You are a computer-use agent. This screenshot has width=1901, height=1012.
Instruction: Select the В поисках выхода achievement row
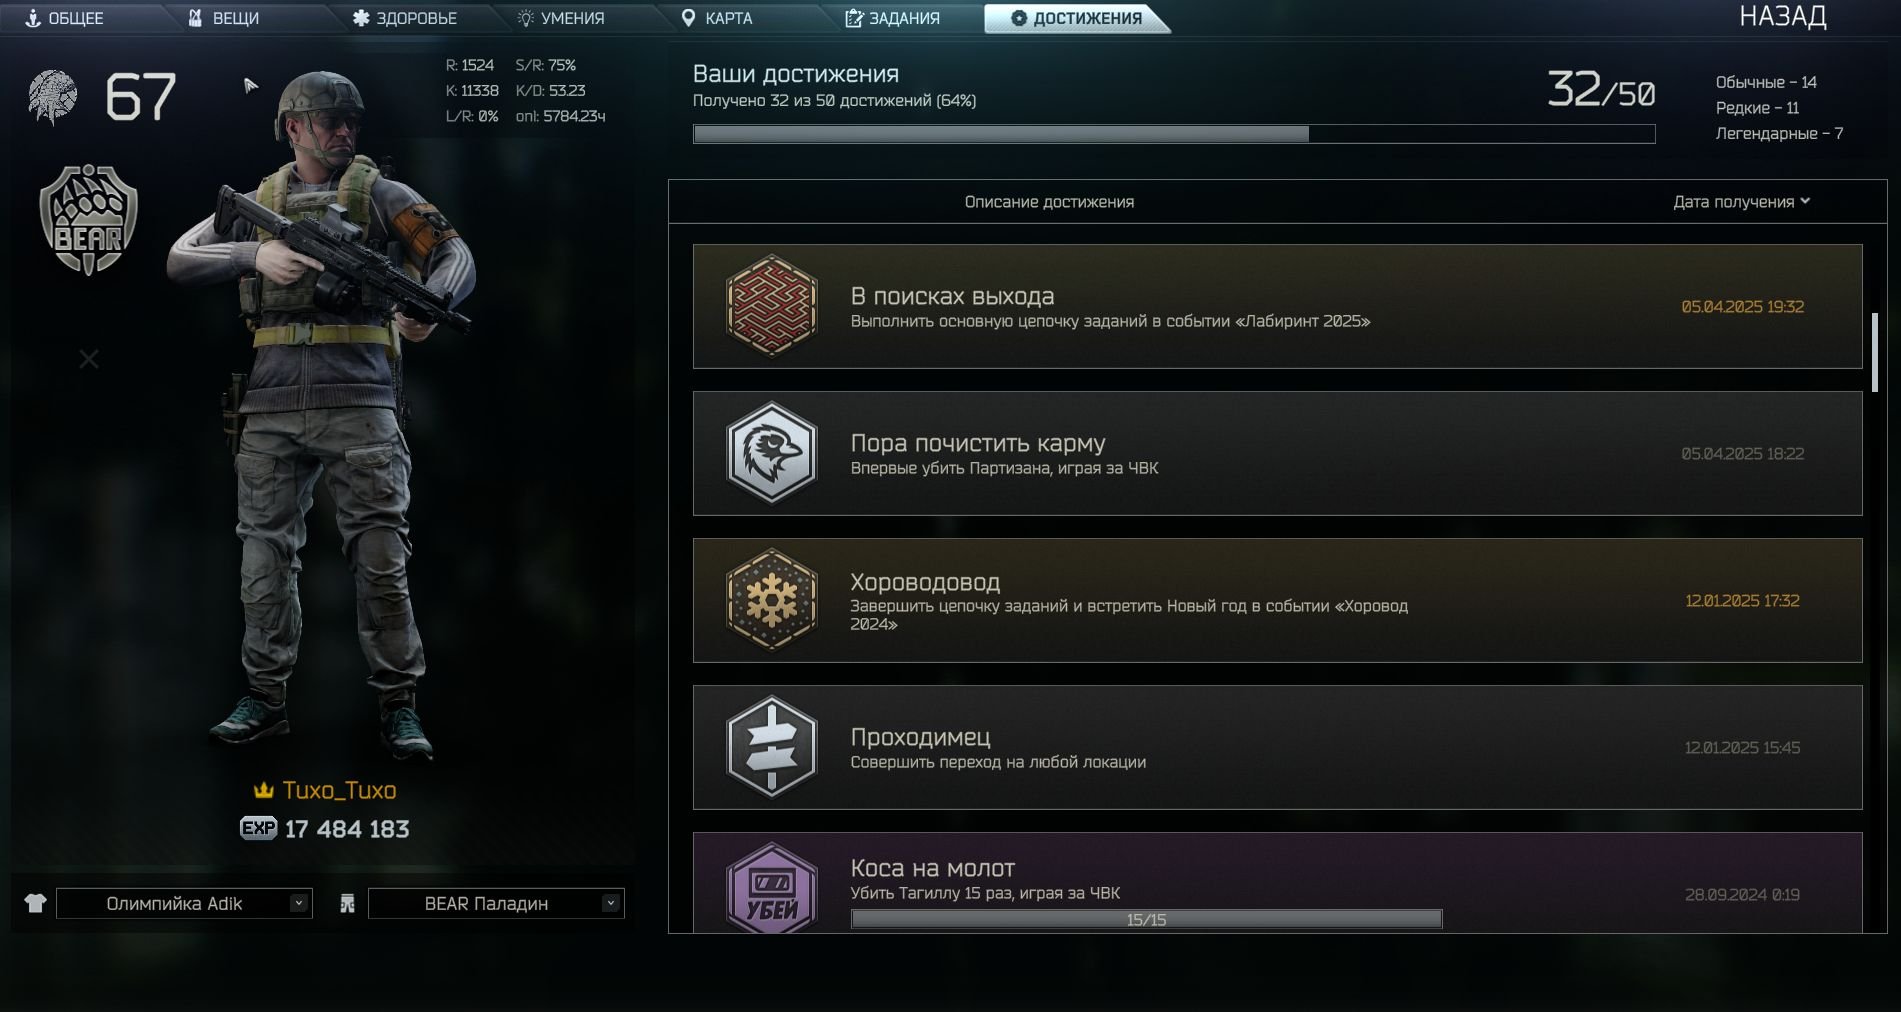1277,306
